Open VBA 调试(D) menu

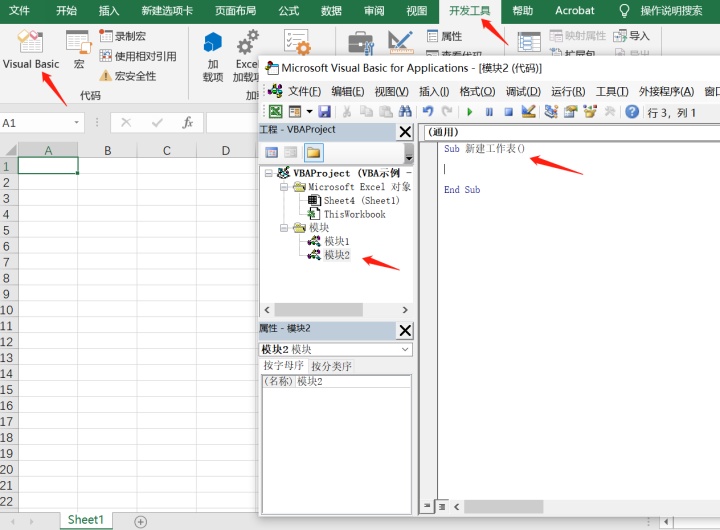pyautogui.click(x=523, y=91)
